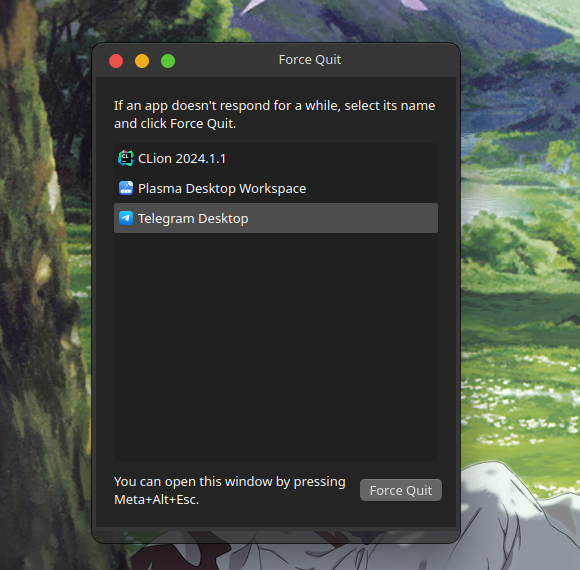This screenshot has height=570, width=580.
Task: Maximize the window with the green button
Action: 168,61
